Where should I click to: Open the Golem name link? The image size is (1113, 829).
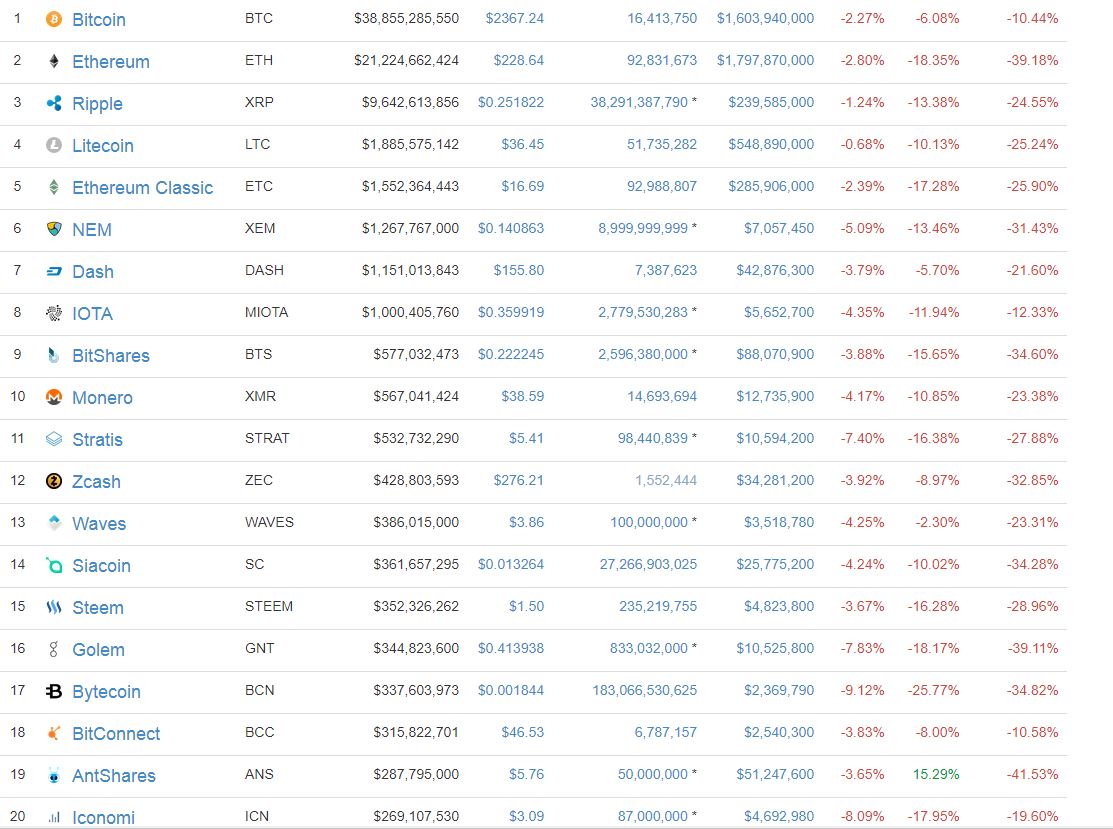point(99,649)
